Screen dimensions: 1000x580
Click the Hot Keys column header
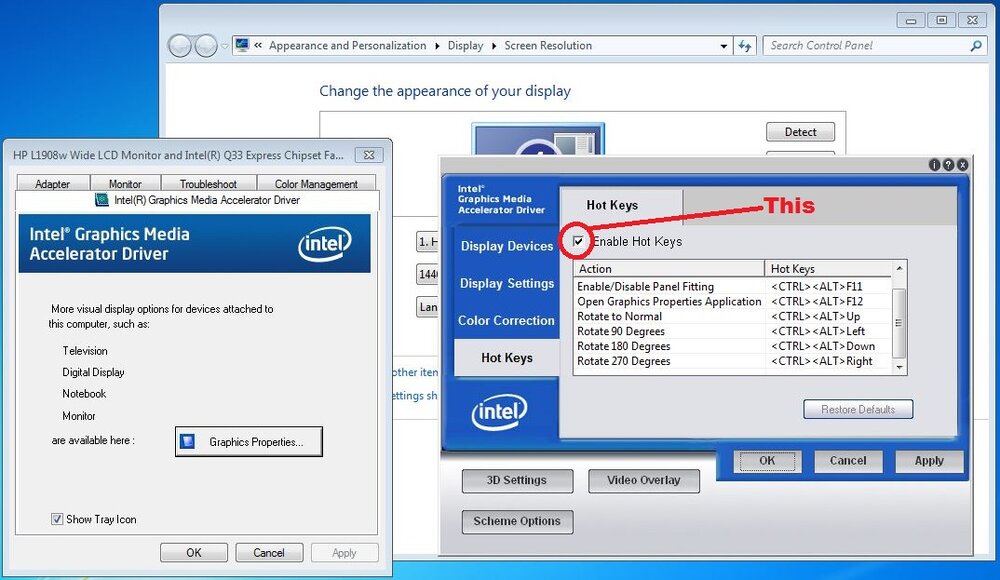click(x=828, y=269)
